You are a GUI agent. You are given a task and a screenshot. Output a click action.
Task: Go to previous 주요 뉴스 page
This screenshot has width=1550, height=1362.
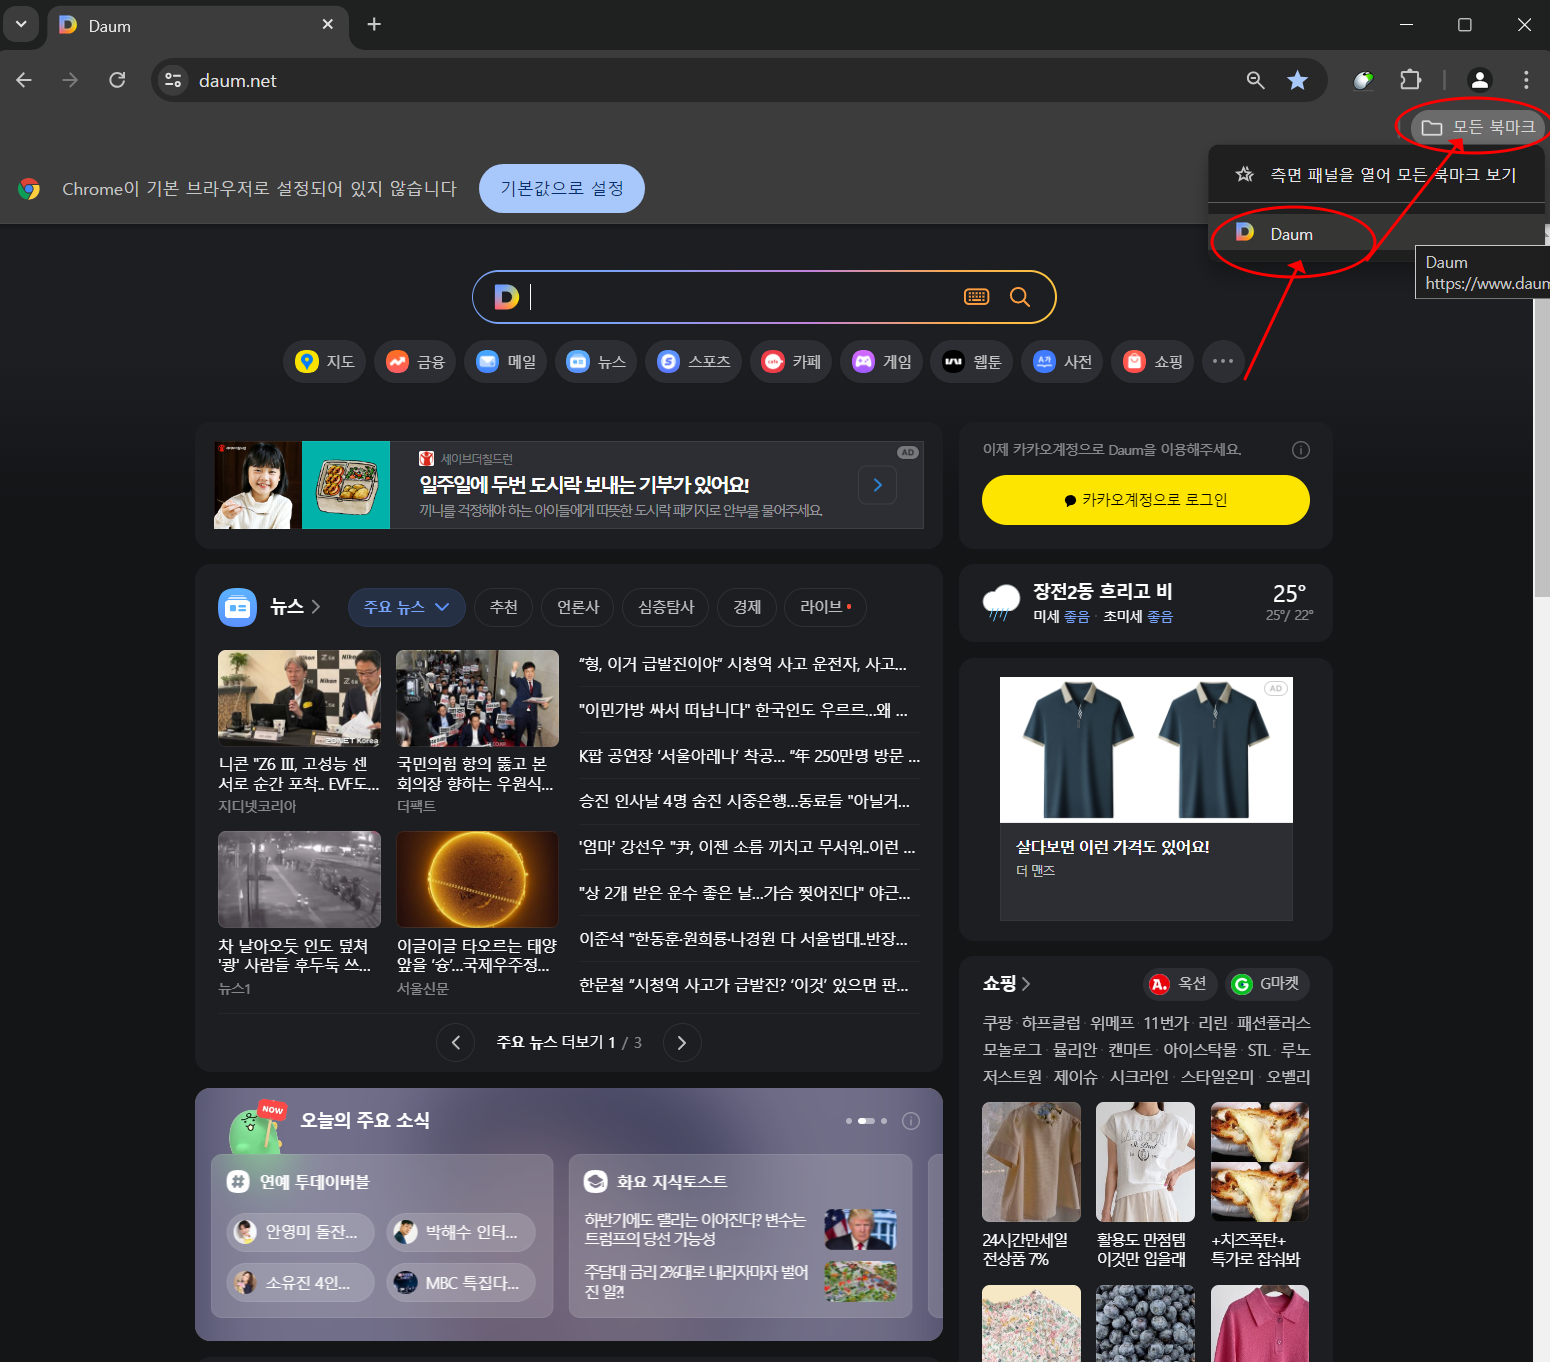[x=456, y=1043]
